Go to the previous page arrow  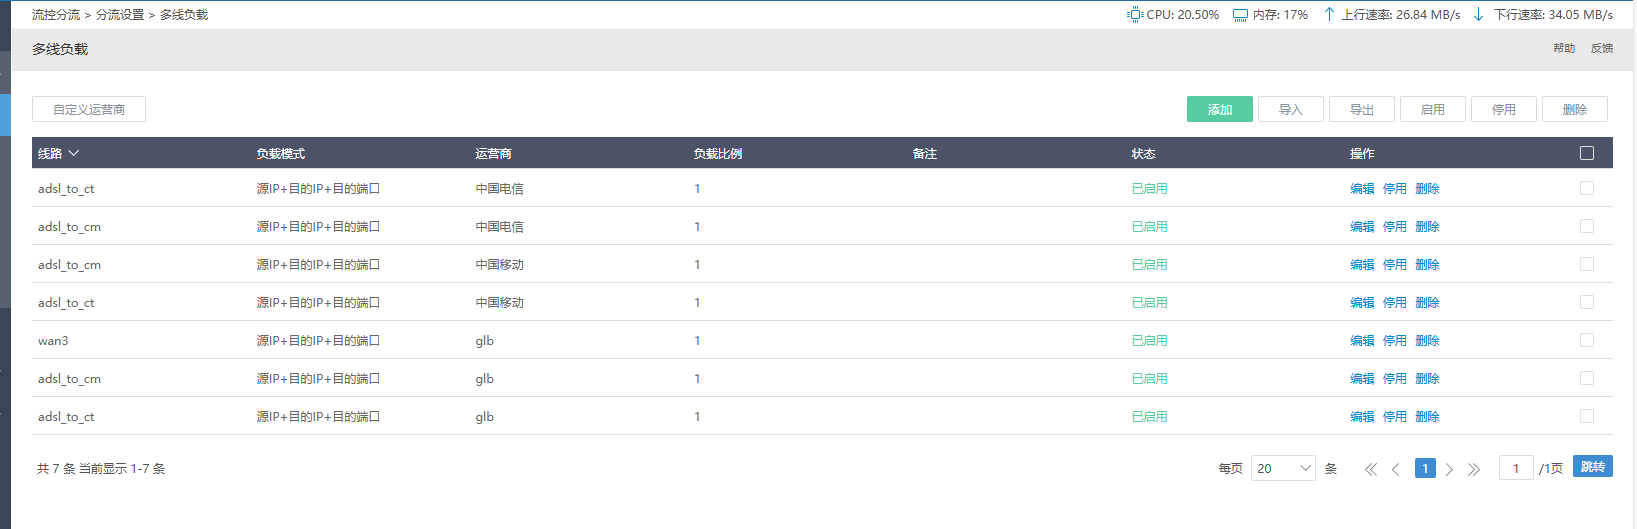1396,469
